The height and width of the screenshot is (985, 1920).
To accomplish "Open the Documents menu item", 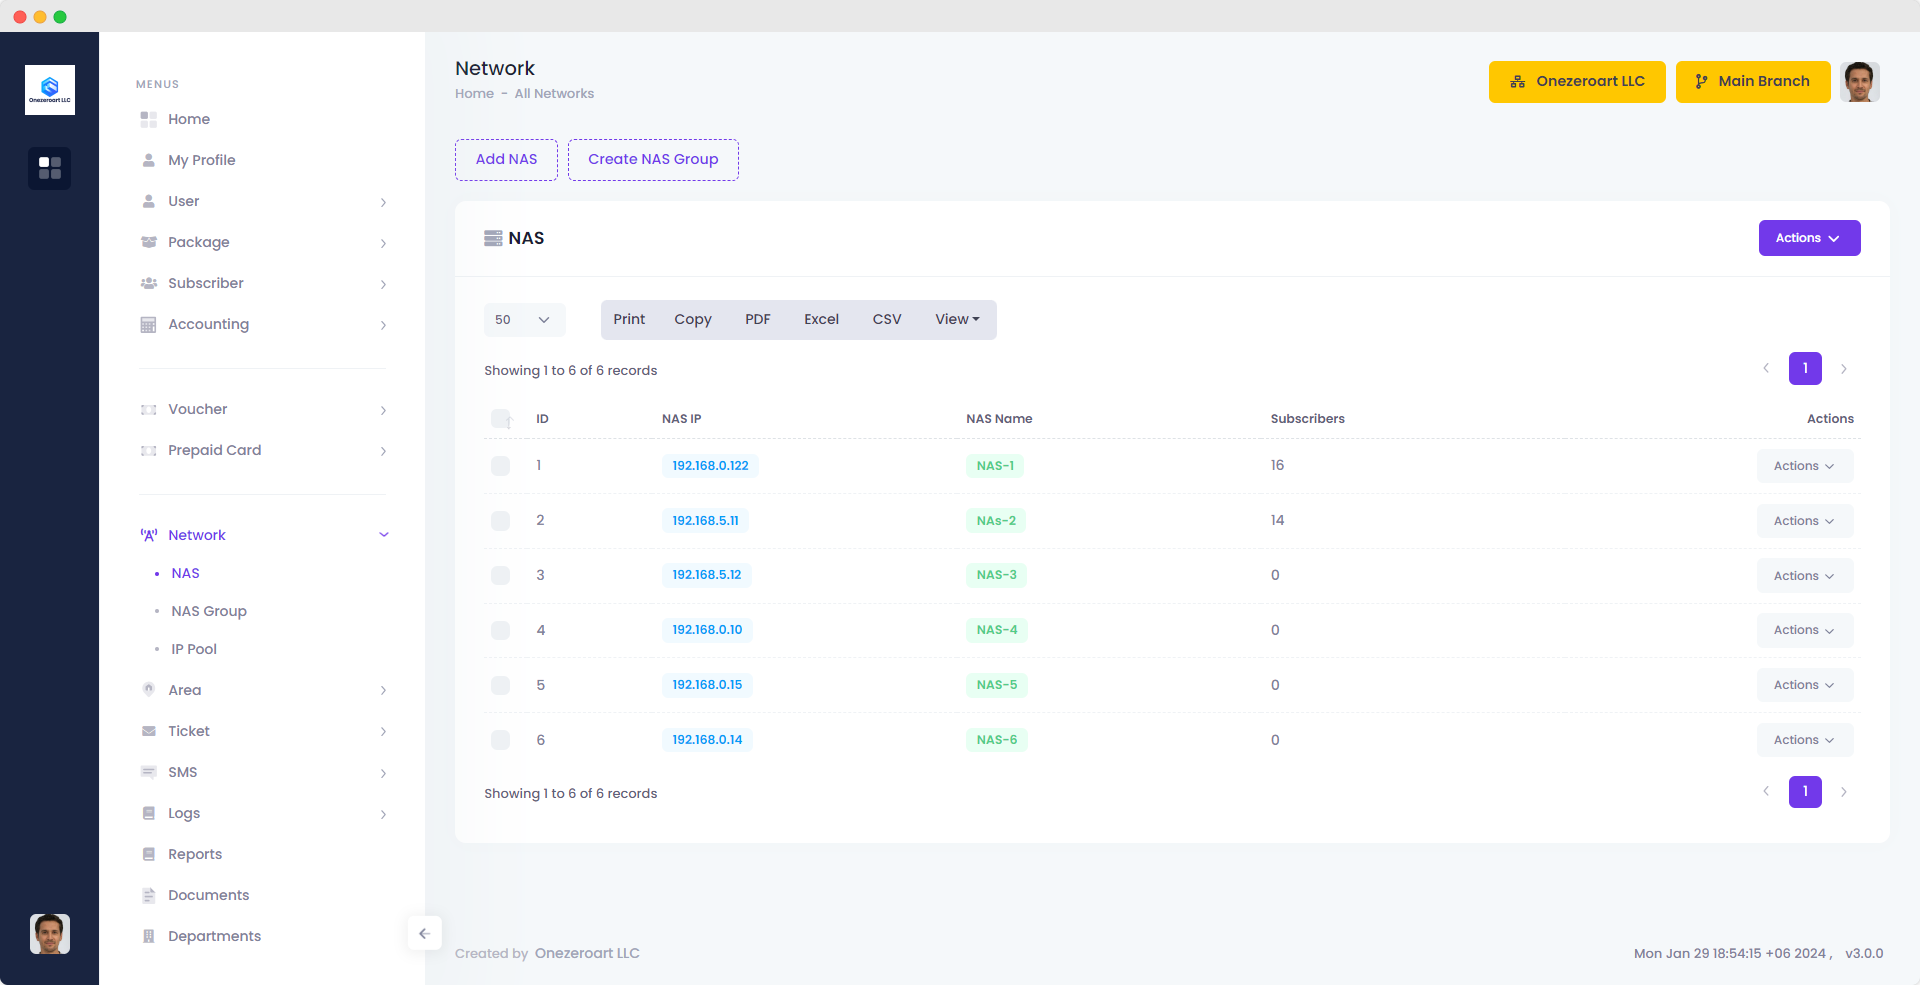I will click(x=208, y=895).
